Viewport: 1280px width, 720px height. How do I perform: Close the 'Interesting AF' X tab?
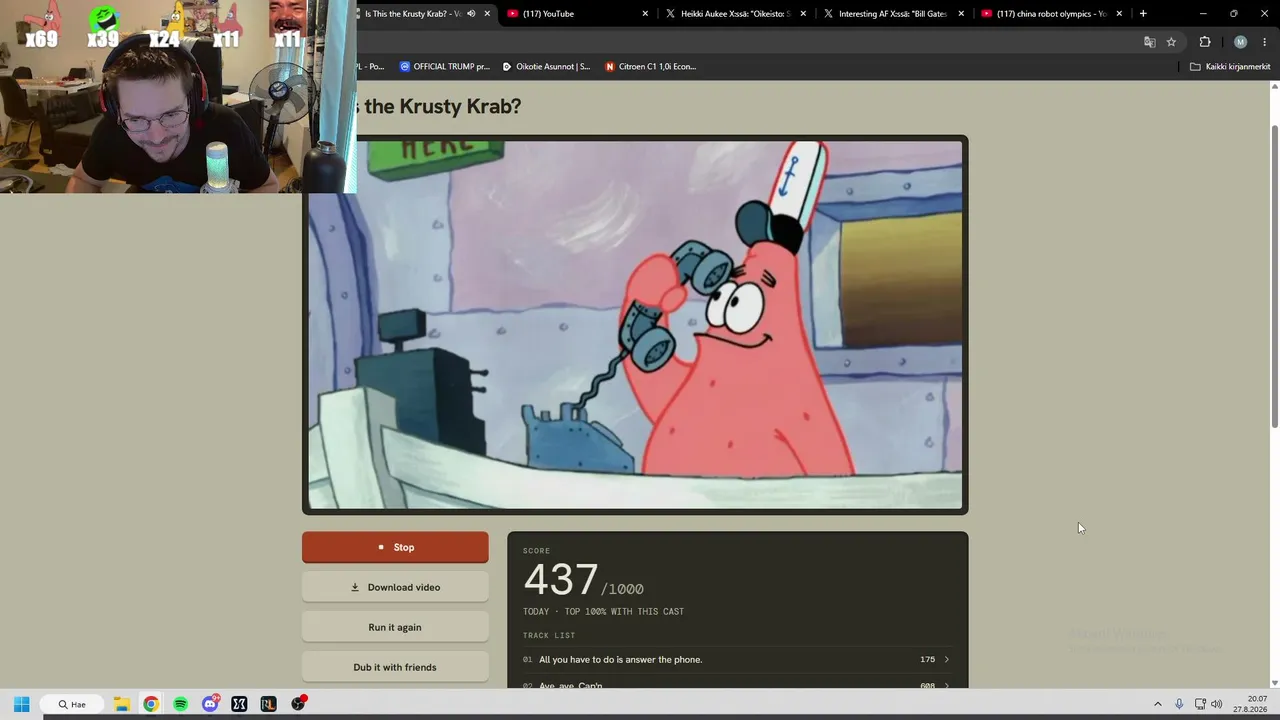coord(961,14)
